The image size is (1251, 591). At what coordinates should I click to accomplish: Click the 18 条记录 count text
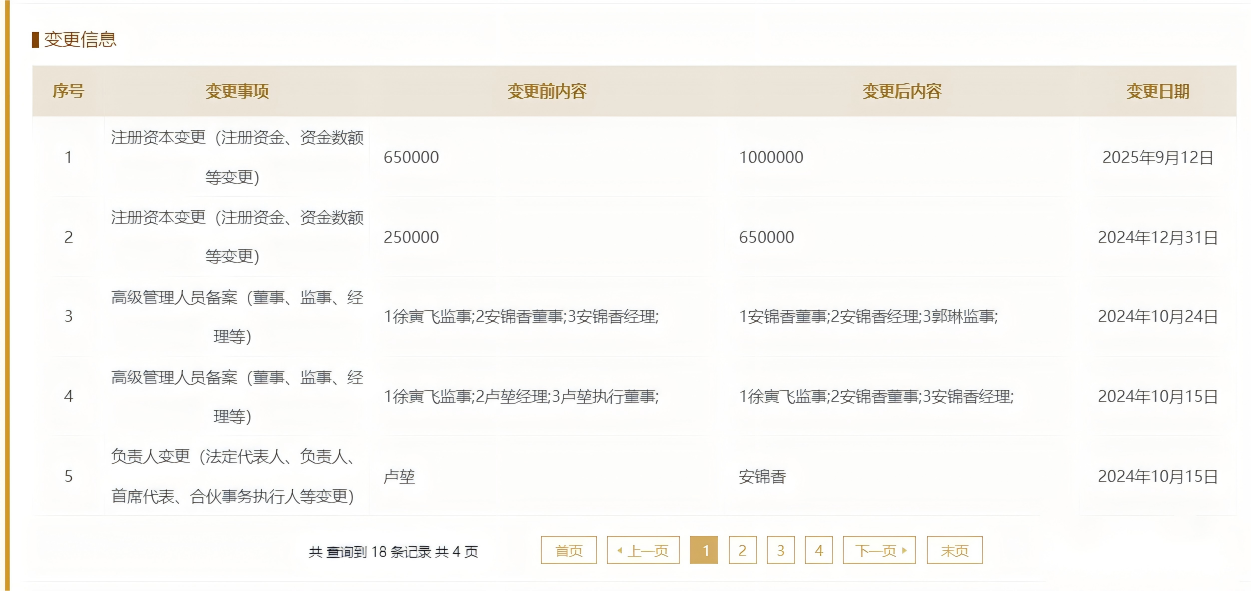pyautogui.click(x=394, y=552)
